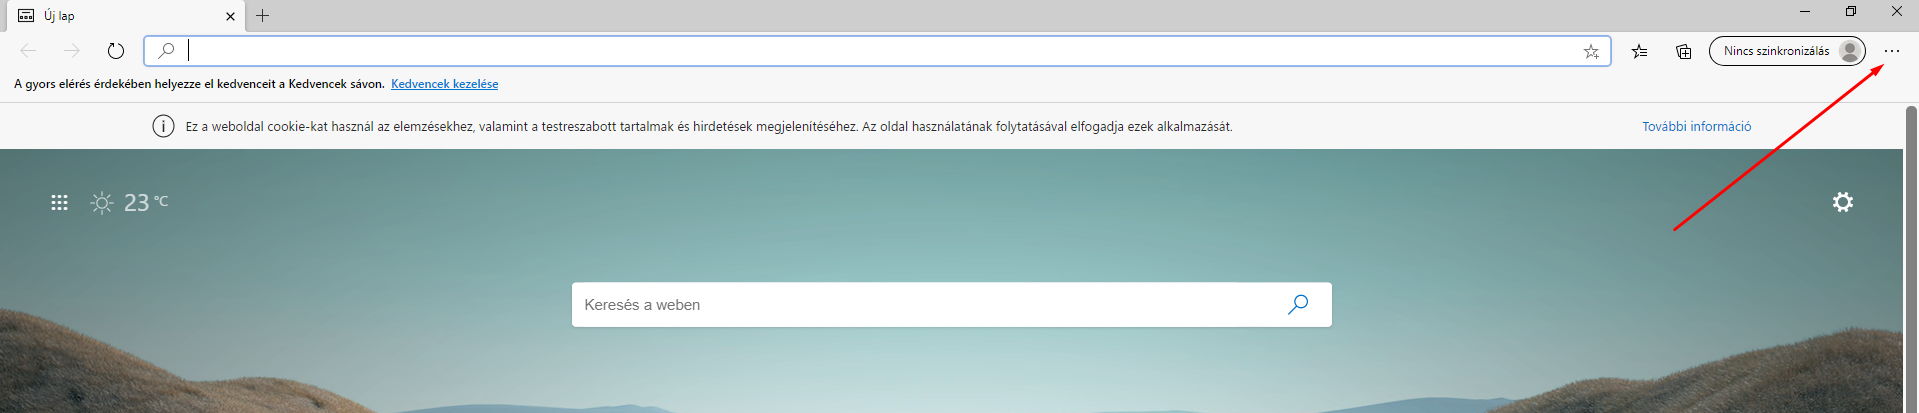Open Kedvencek kezelése link
The height and width of the screenshot is (413, 1919).
coord(444,84)
